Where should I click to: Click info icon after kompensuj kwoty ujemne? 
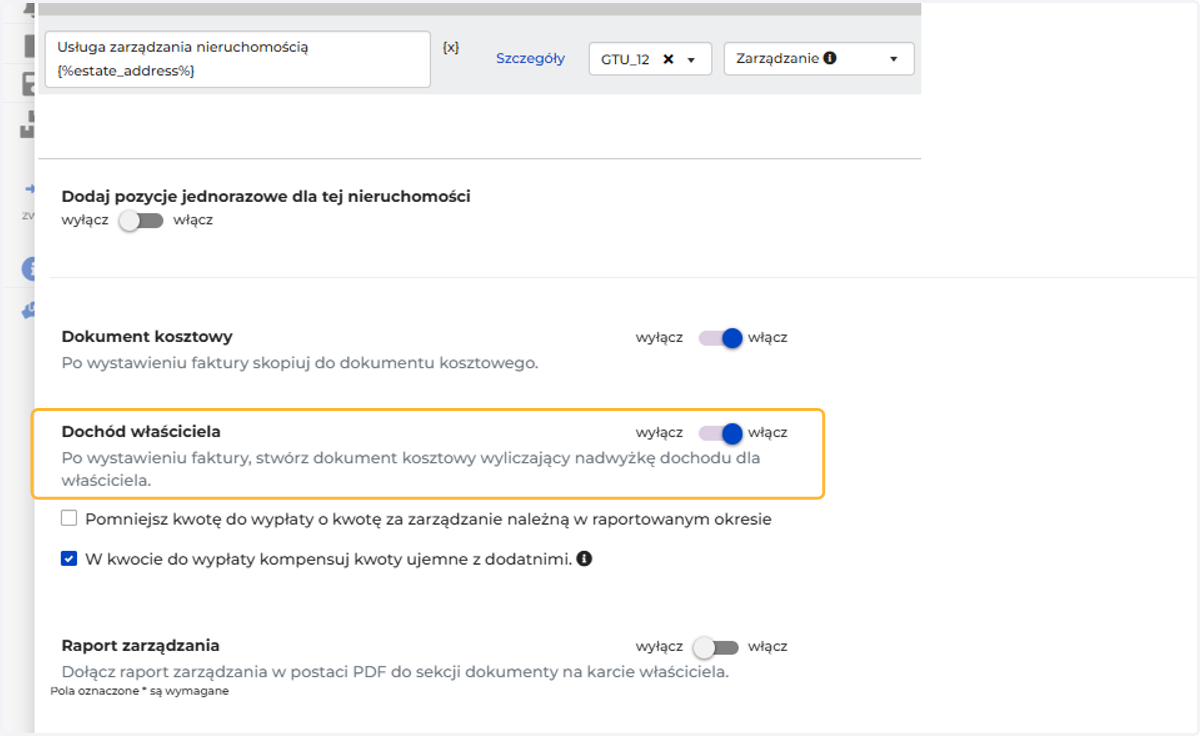pyautogui.click(x=584, y=559)
